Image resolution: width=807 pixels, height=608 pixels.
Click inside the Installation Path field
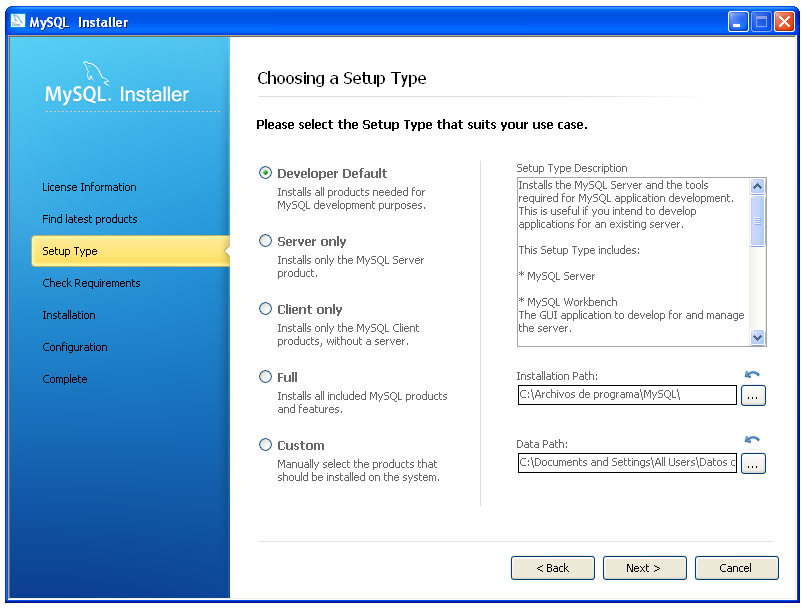627,395
